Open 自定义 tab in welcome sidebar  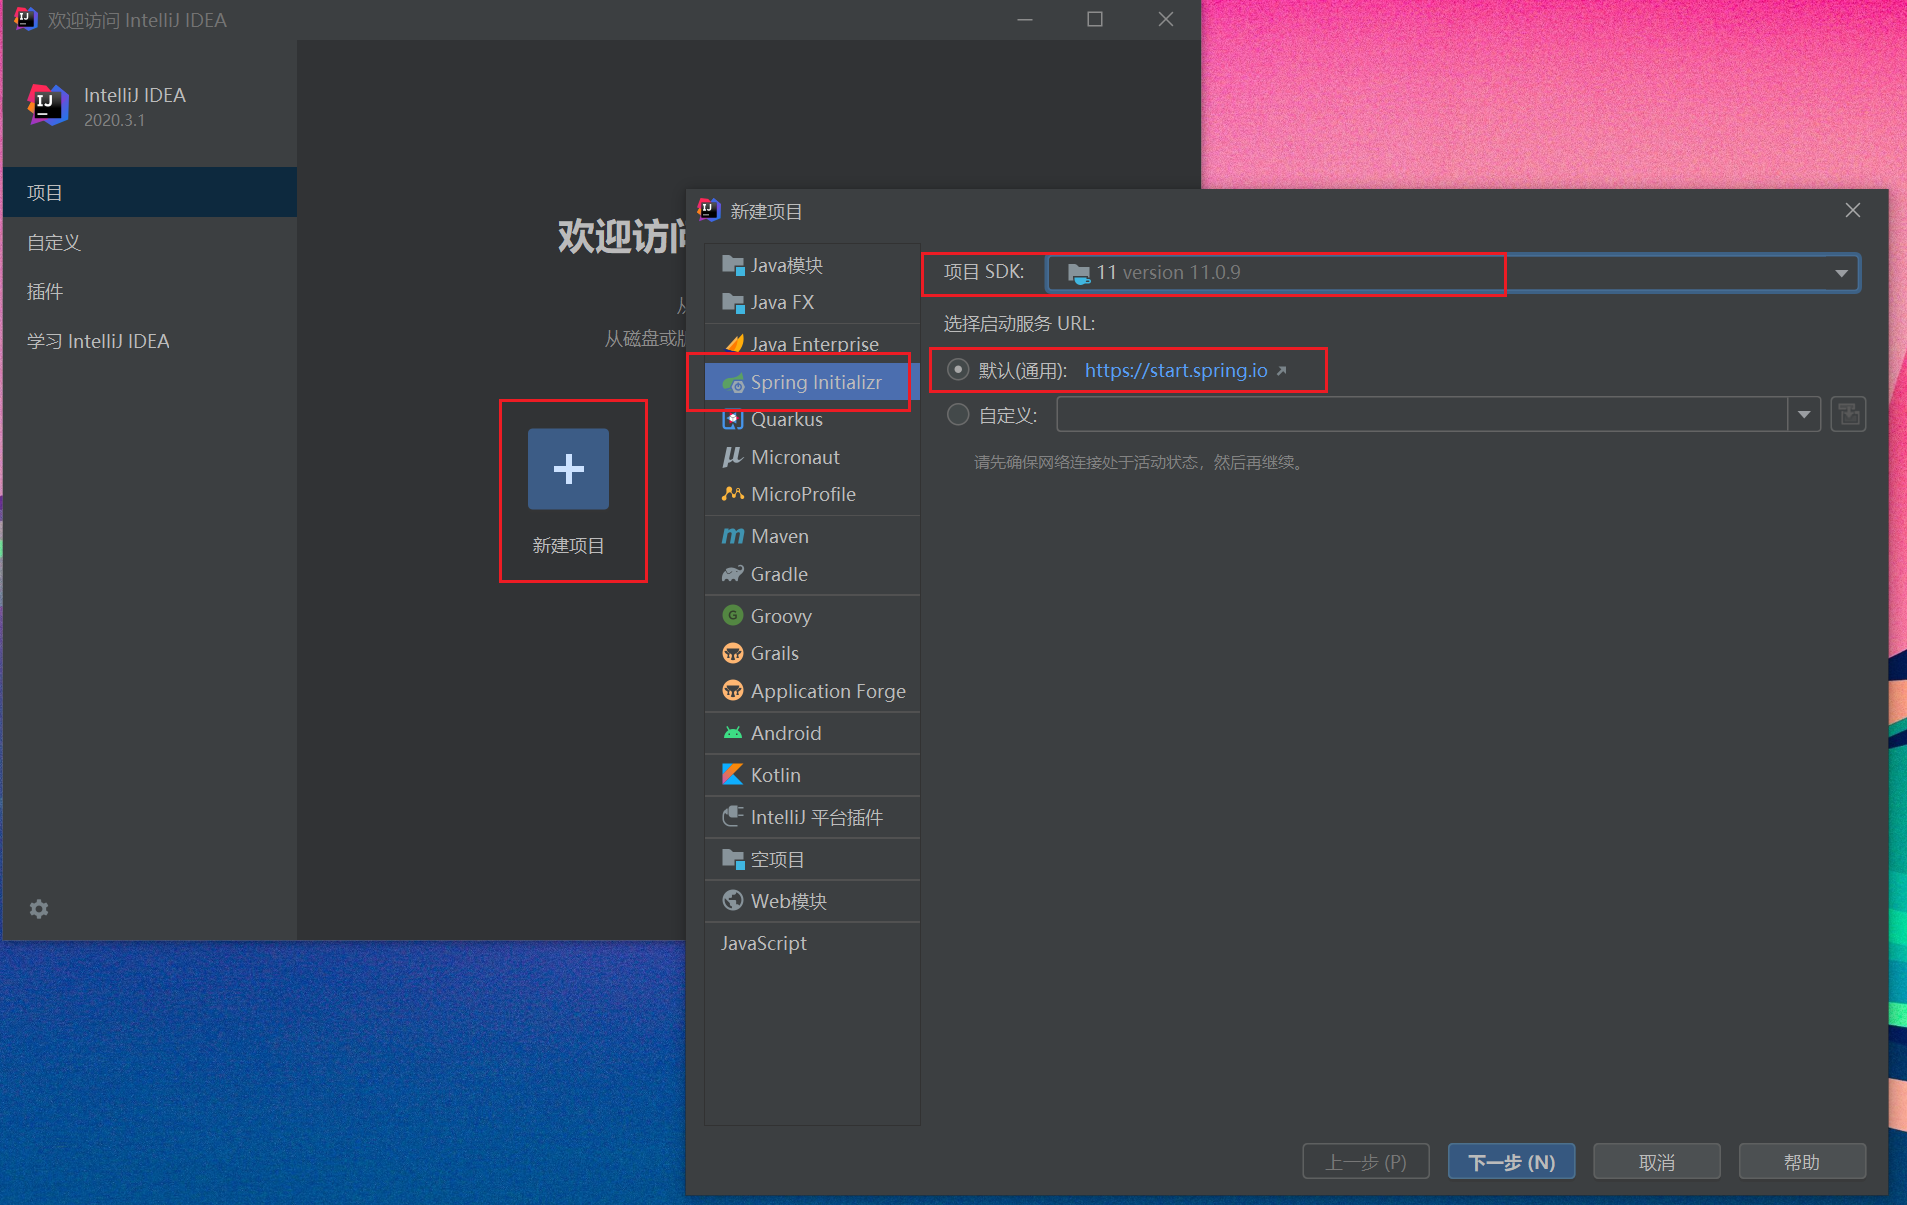pyautogui.click(x=150, y=242)
